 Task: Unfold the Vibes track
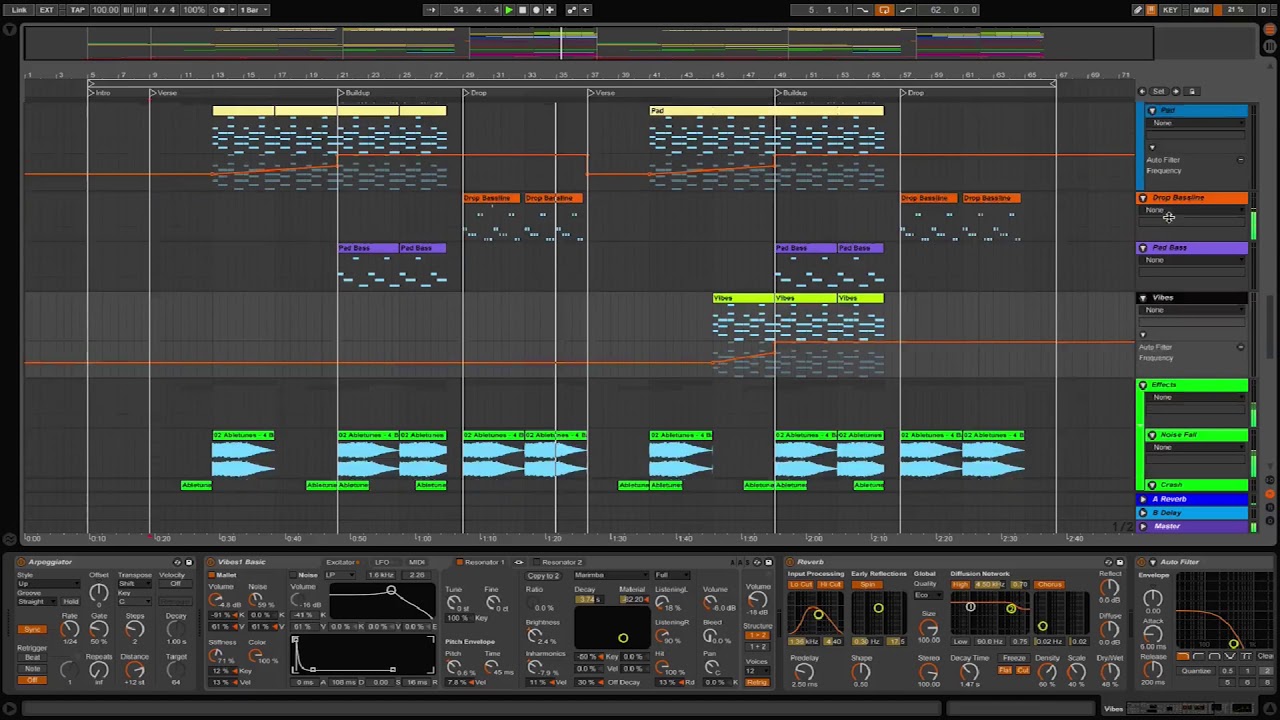pos(1143,298)
